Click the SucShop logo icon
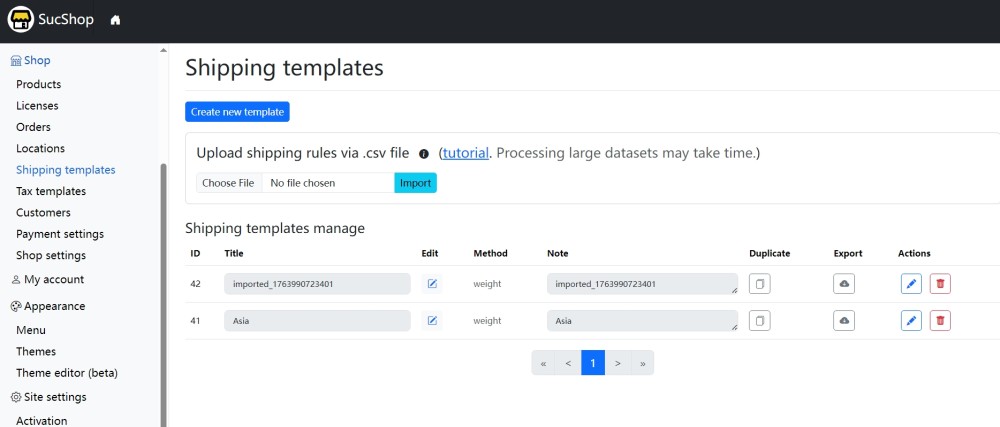This screenshot has height=427, width=1000. point(21,20)
